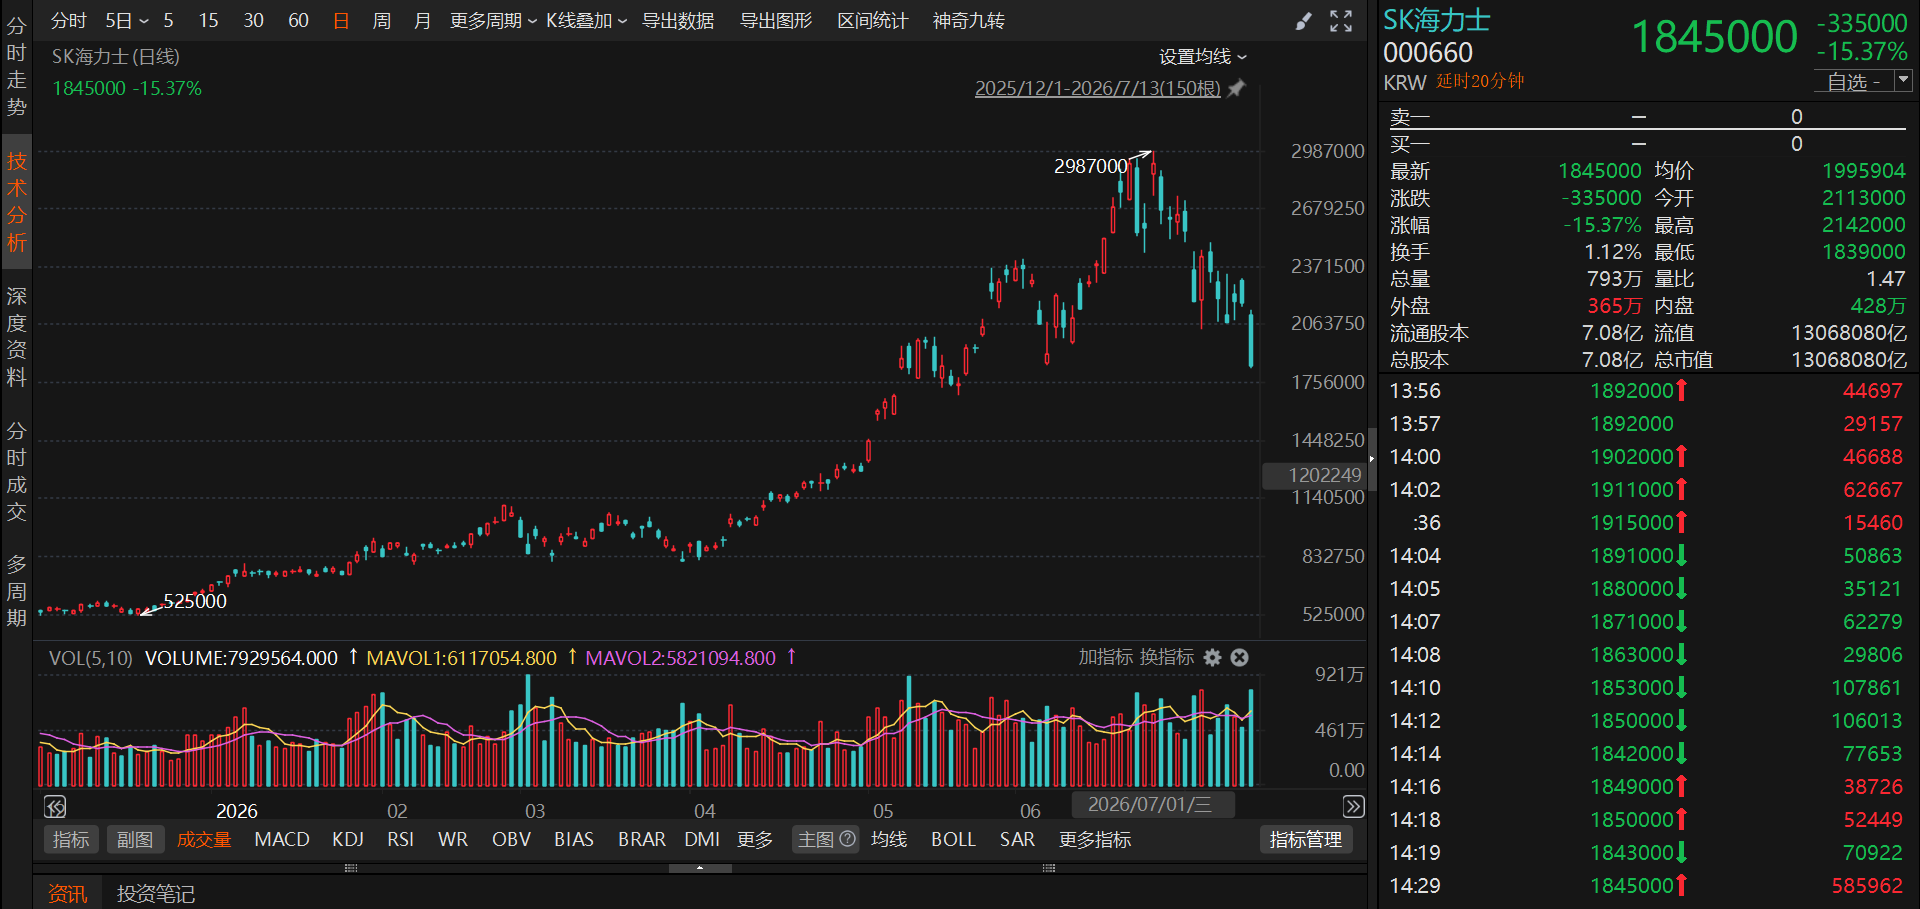The height and width of the screenshot is (909, 1920).
Task: Open the K线叠加 dropdown menu
Action: [x=586, y=21]
